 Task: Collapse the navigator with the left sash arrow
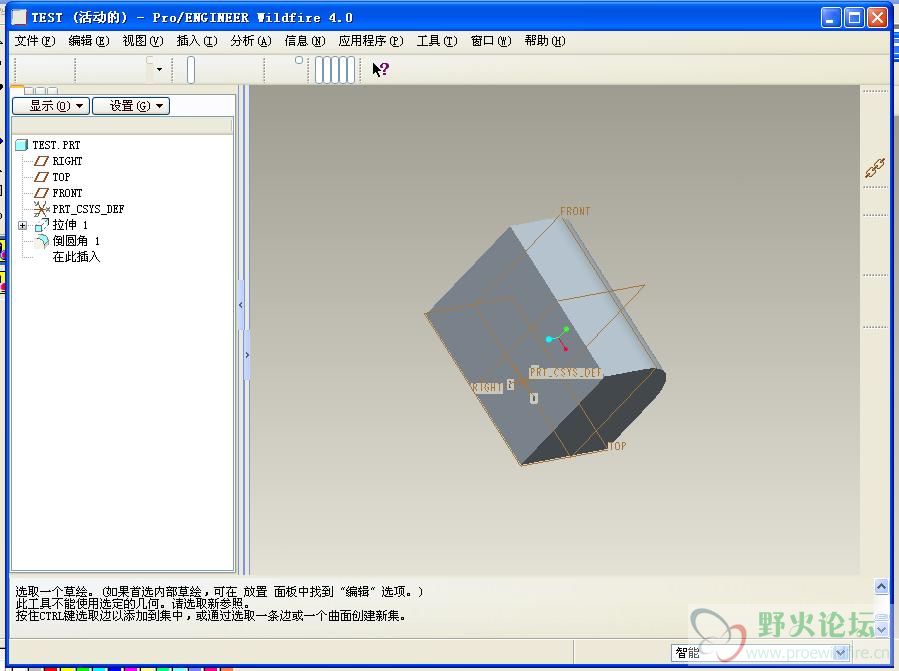[x=241, y=305]
